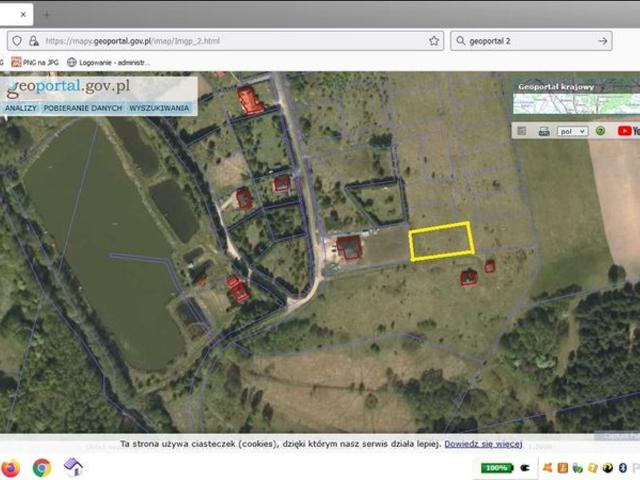Open the purple house taskbar icon

coord(73,467)
